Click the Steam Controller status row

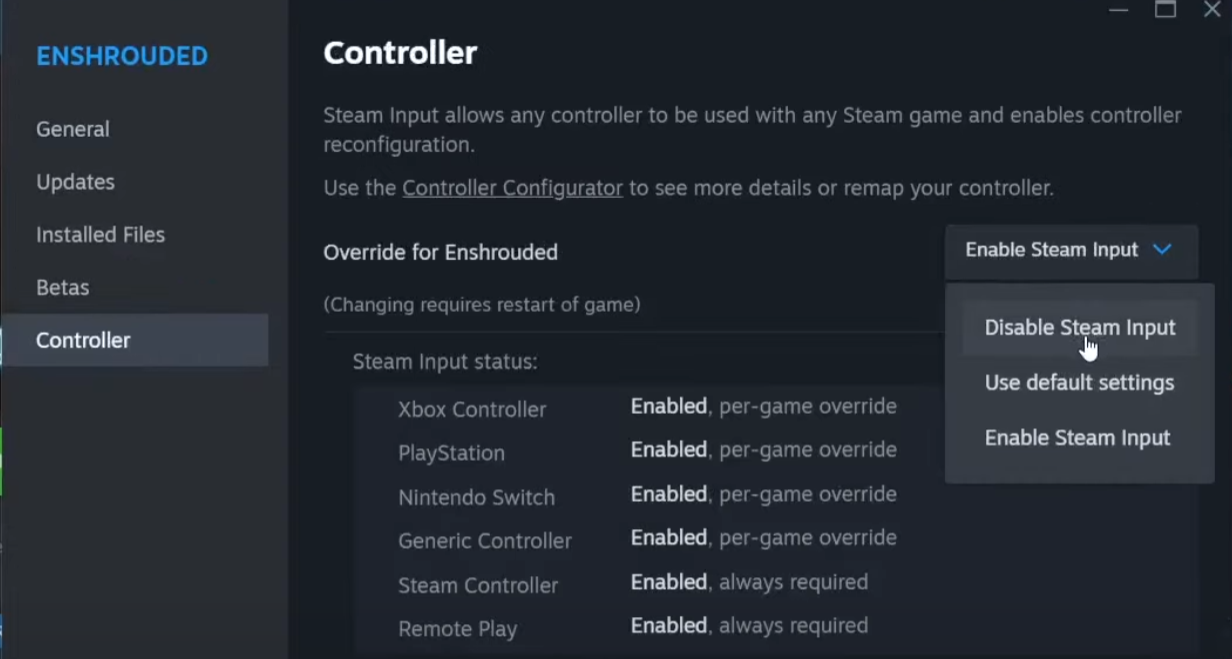click(632, 584)
